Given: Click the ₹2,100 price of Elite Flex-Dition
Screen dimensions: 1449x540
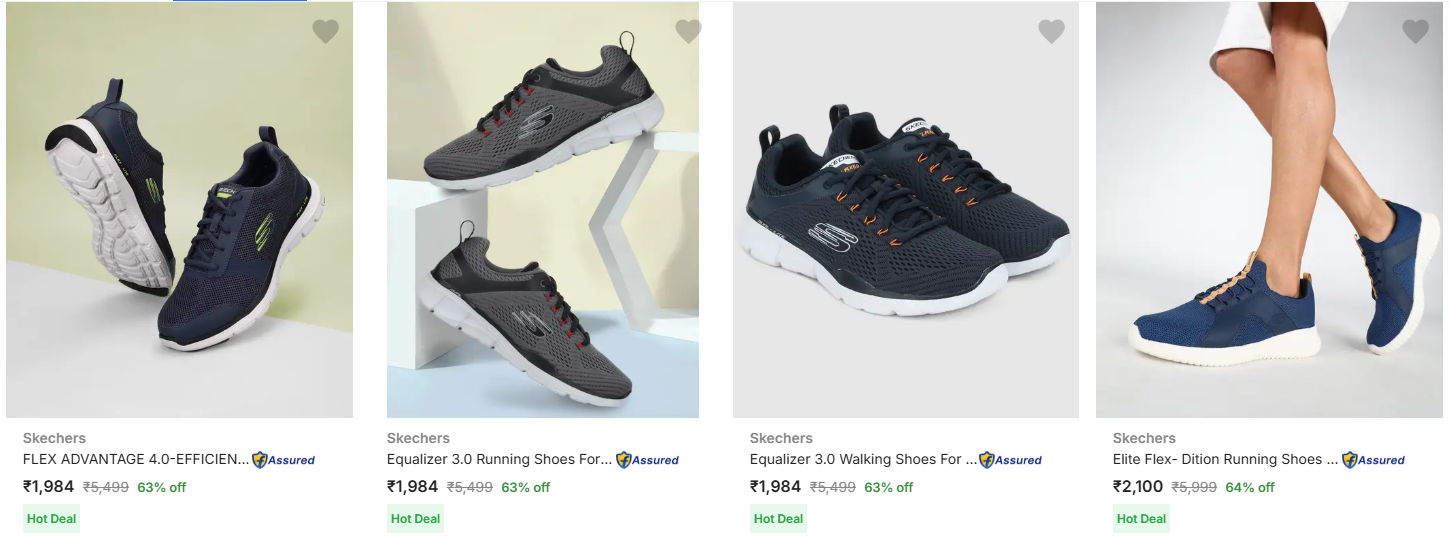Looking at the screenshot, I should (1138, 487).
